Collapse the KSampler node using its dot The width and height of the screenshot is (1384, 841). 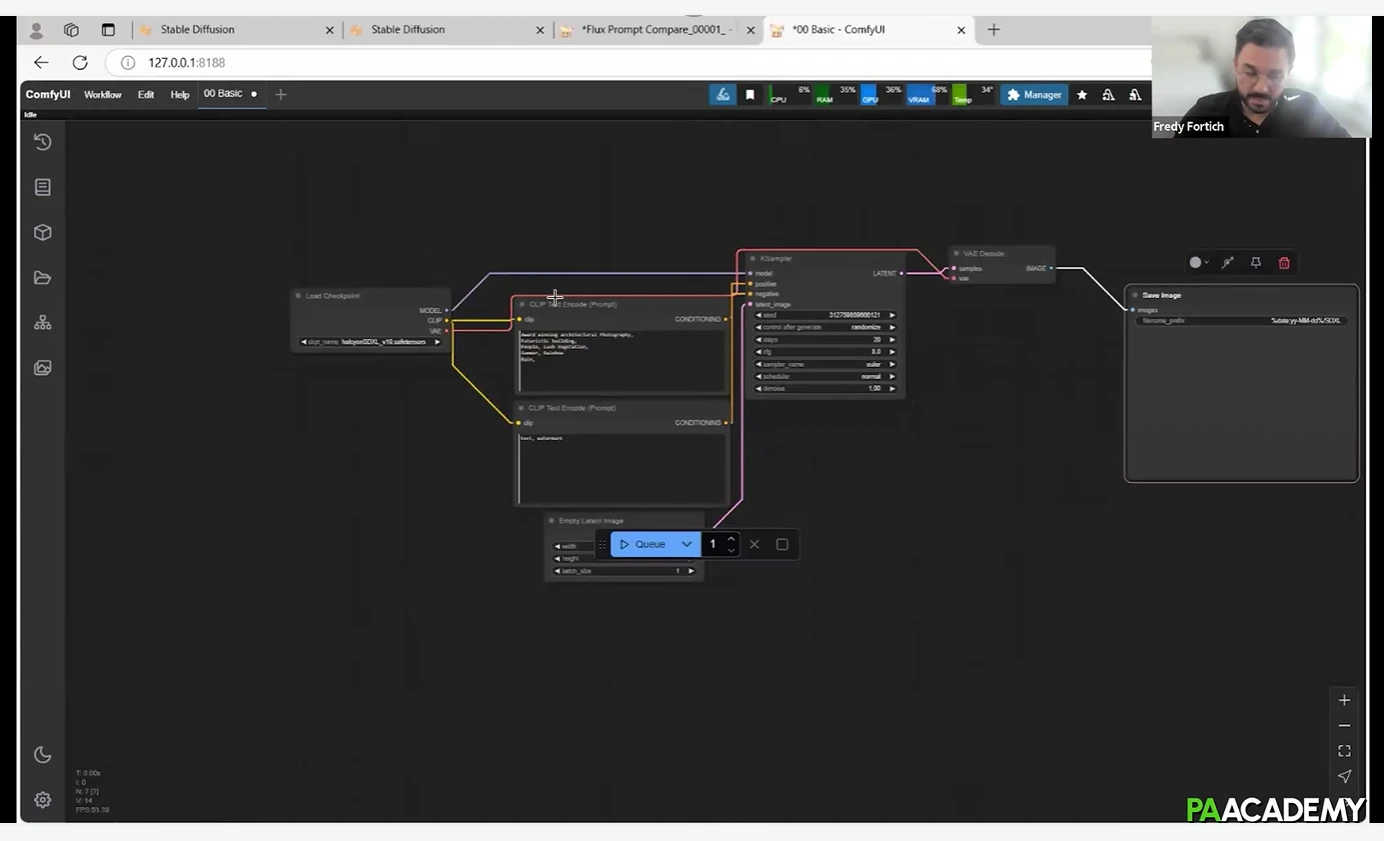[752, 259]
